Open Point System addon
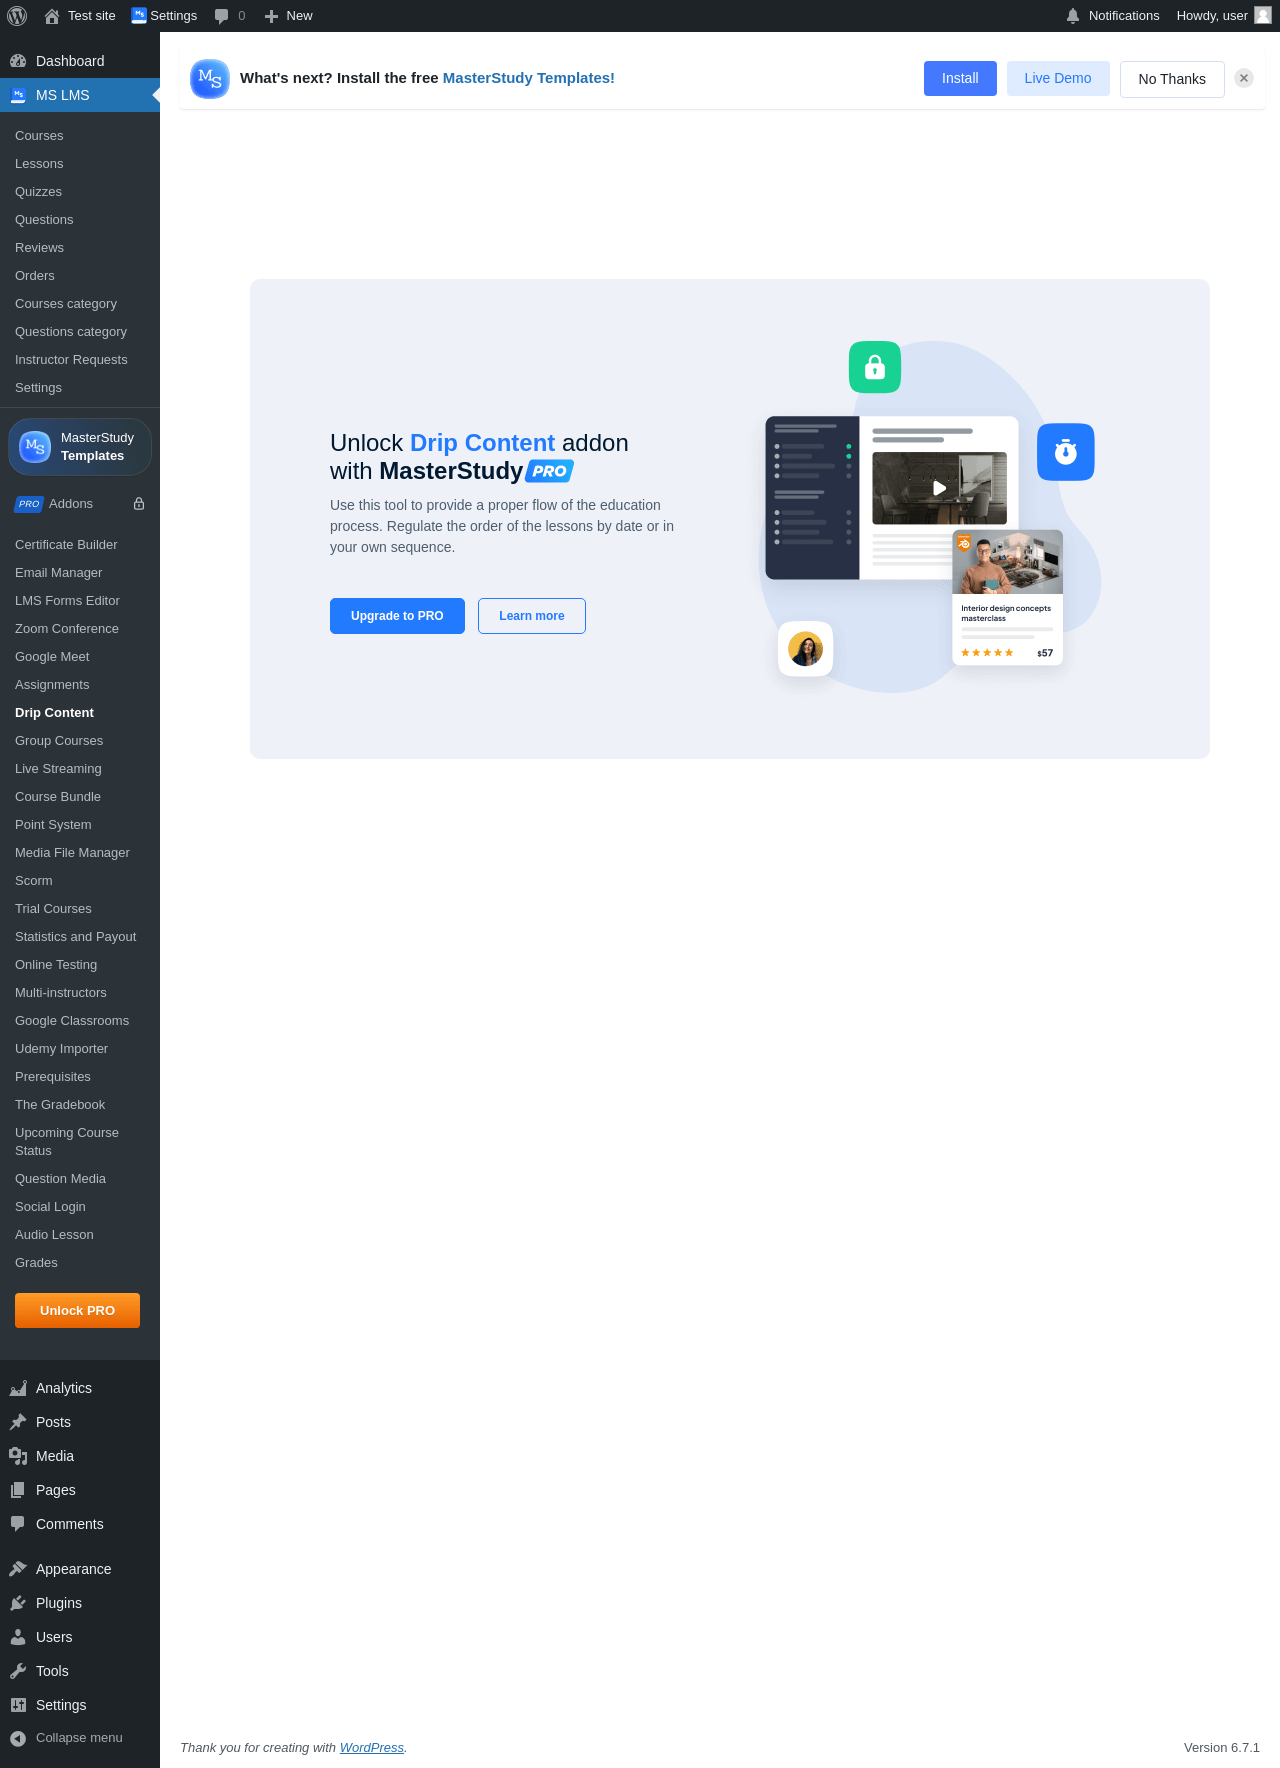1280x1768 pixels. coord(53,825)
